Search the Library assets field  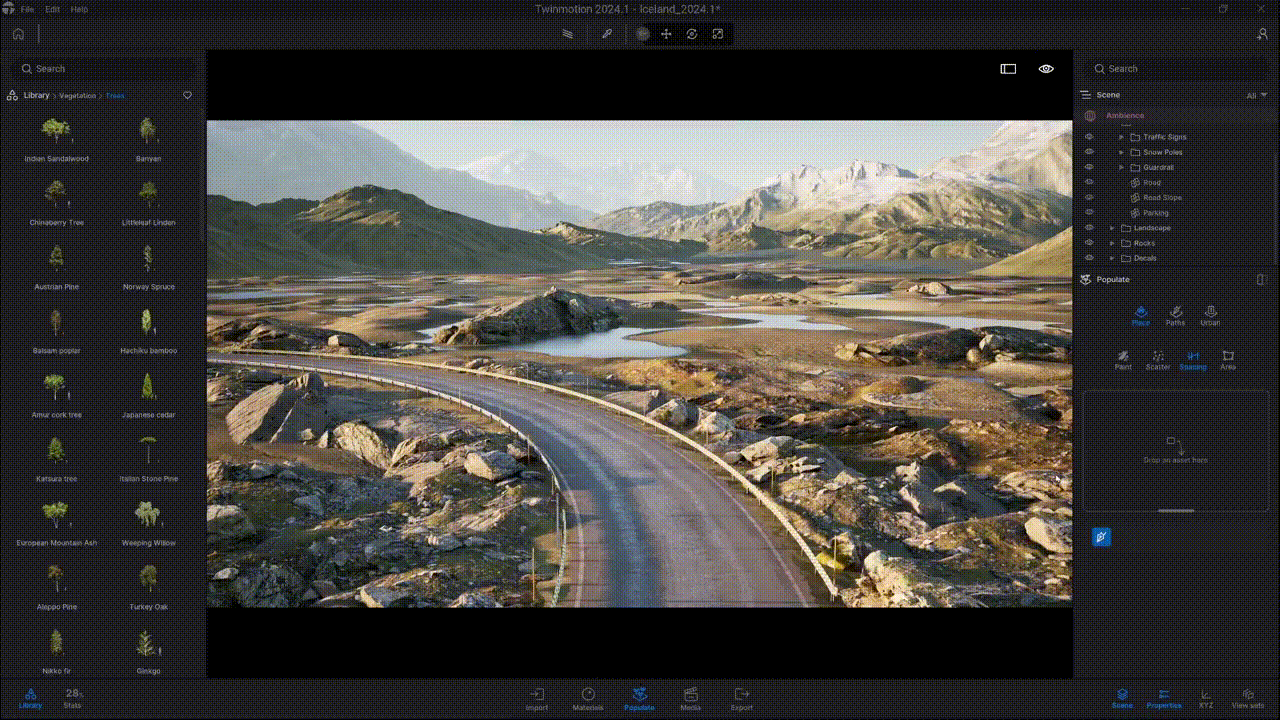click(103, 69)
